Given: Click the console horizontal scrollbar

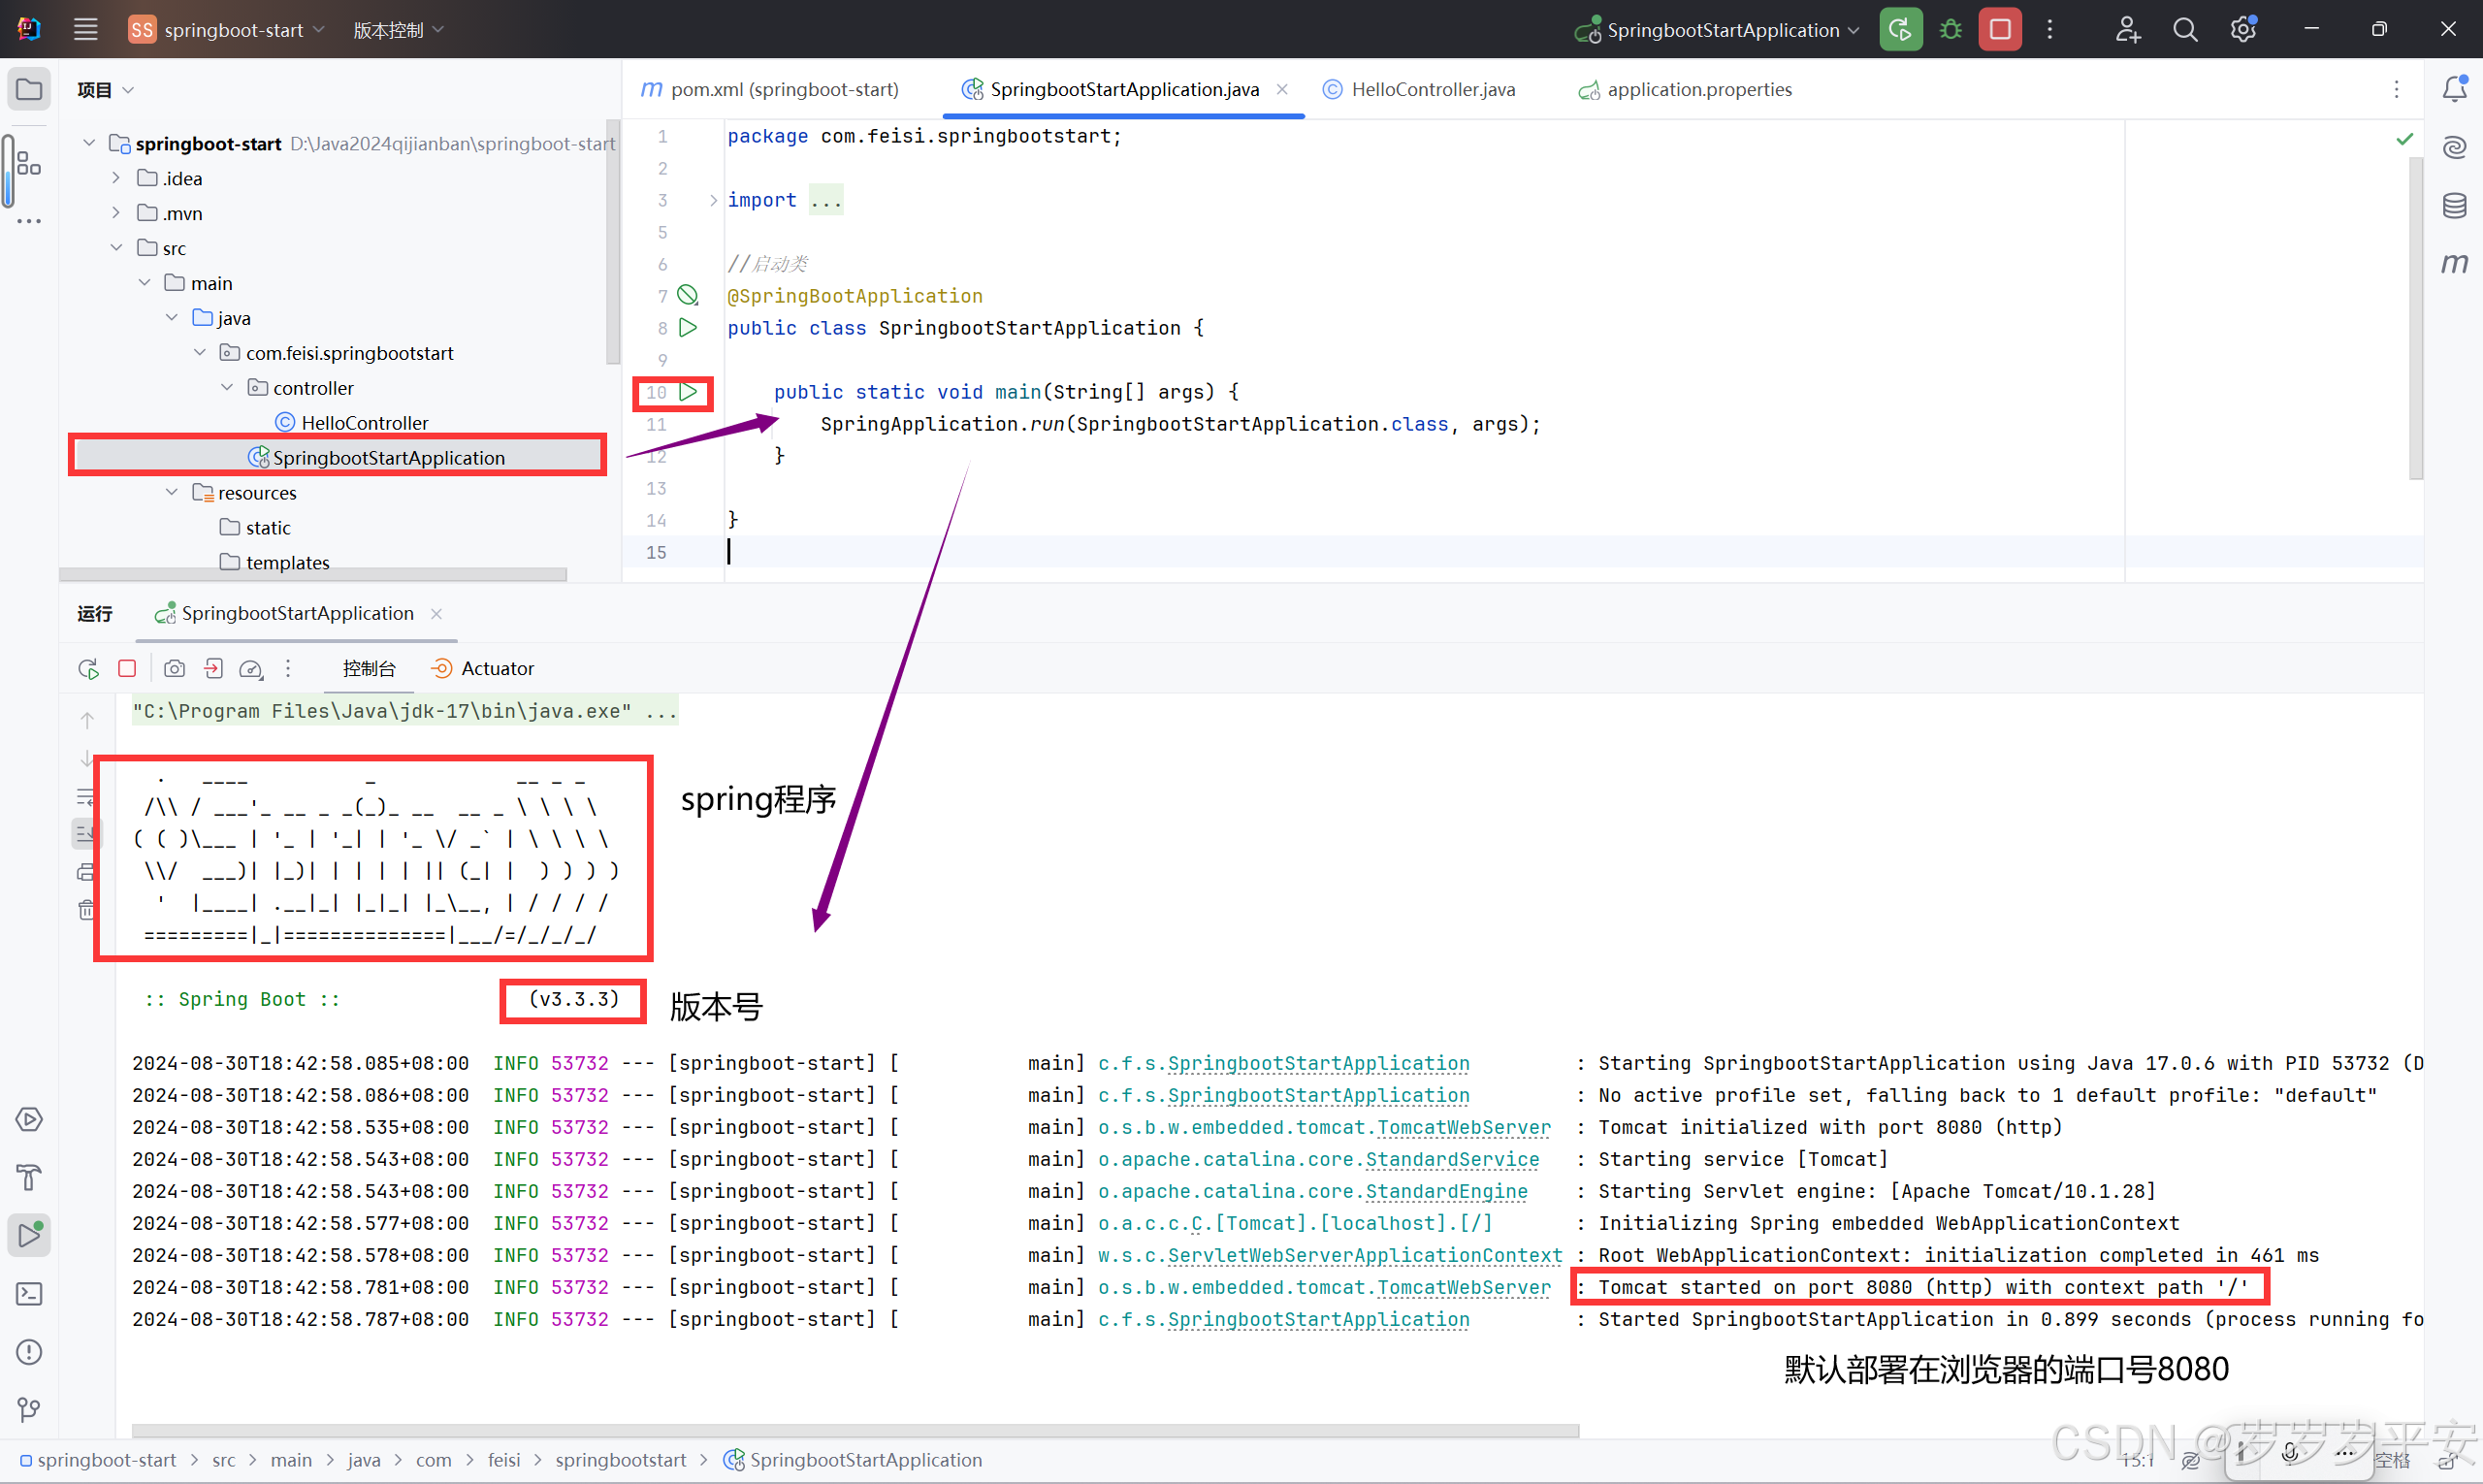Looking at the screenshot, I should [x=855, y=1431].
